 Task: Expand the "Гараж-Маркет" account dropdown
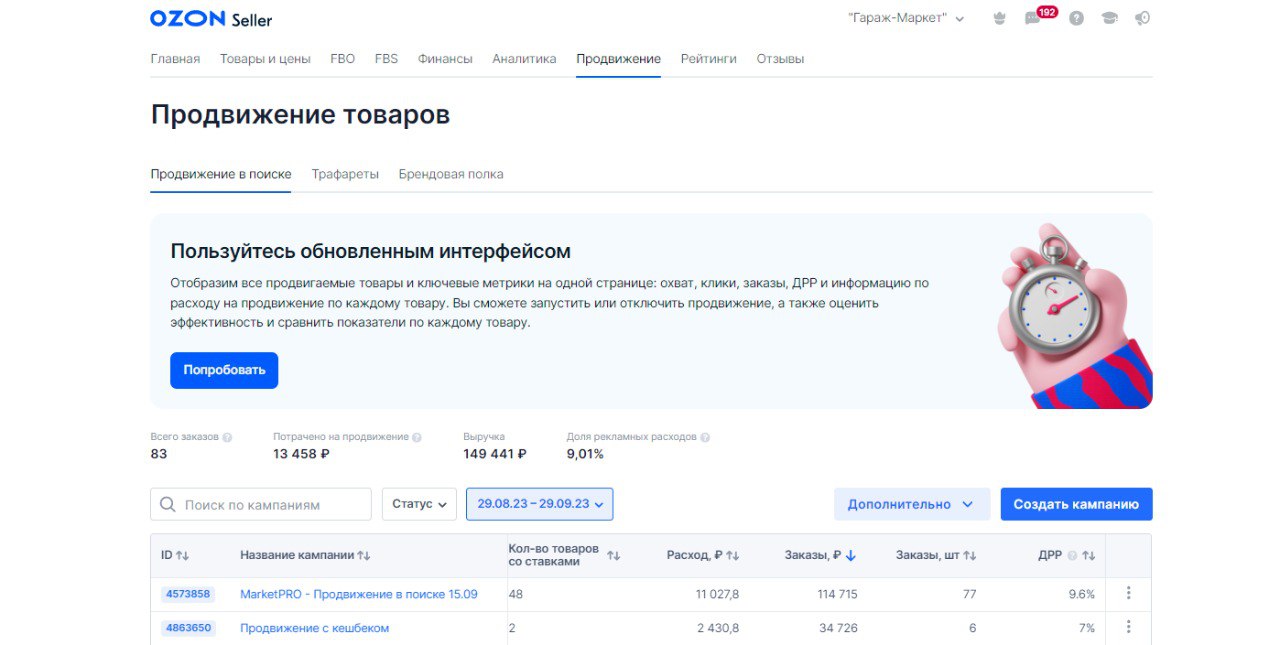[x=906, y=18]
